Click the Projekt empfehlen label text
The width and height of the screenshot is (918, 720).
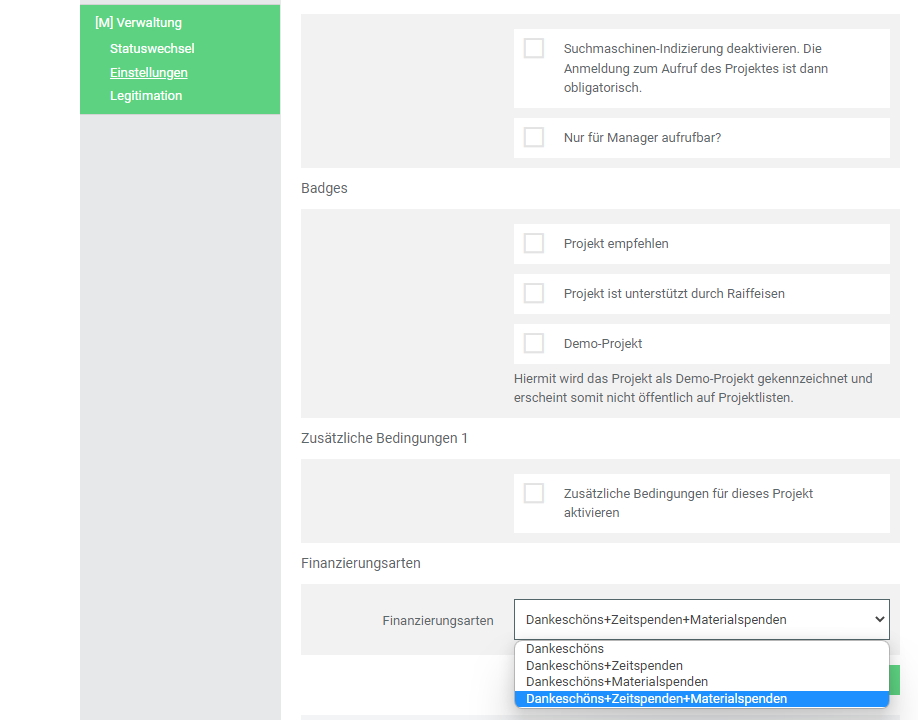point(616,244)
